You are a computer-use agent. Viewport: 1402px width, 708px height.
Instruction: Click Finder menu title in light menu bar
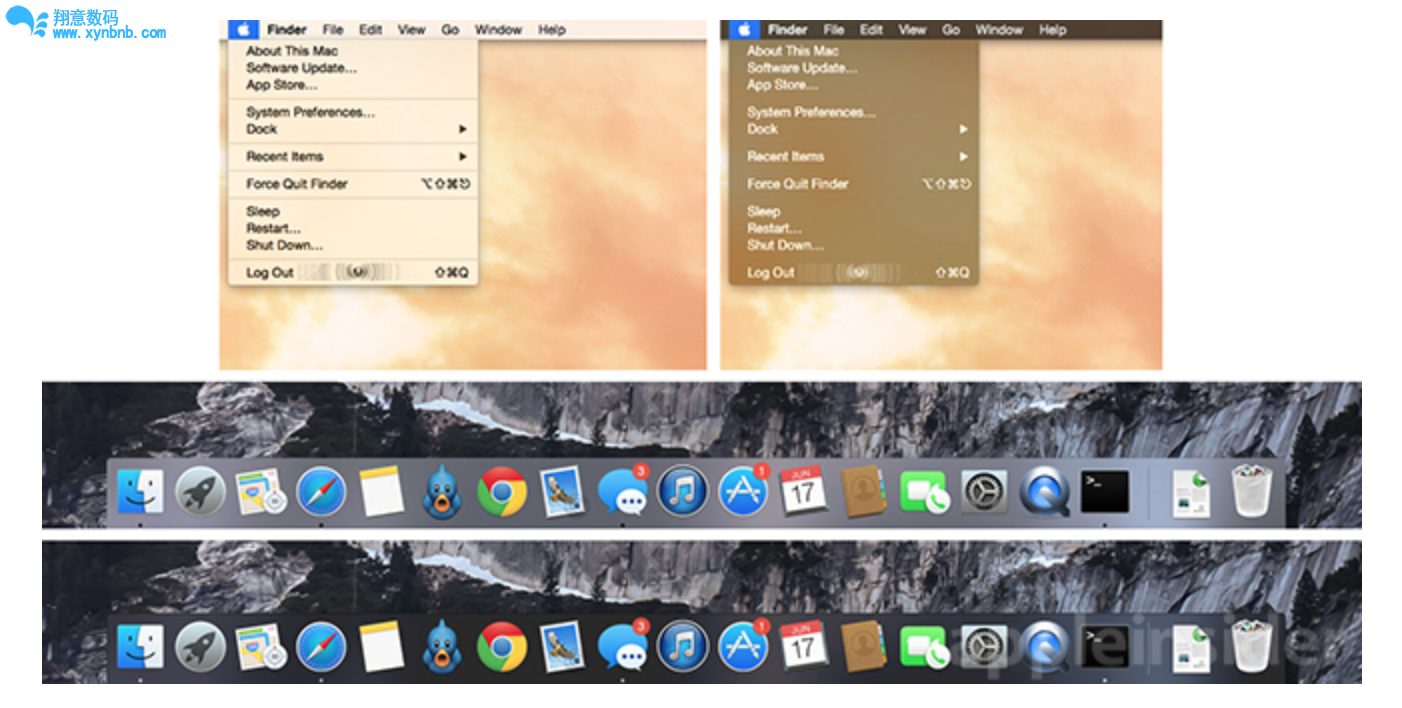tap(287, 30)
